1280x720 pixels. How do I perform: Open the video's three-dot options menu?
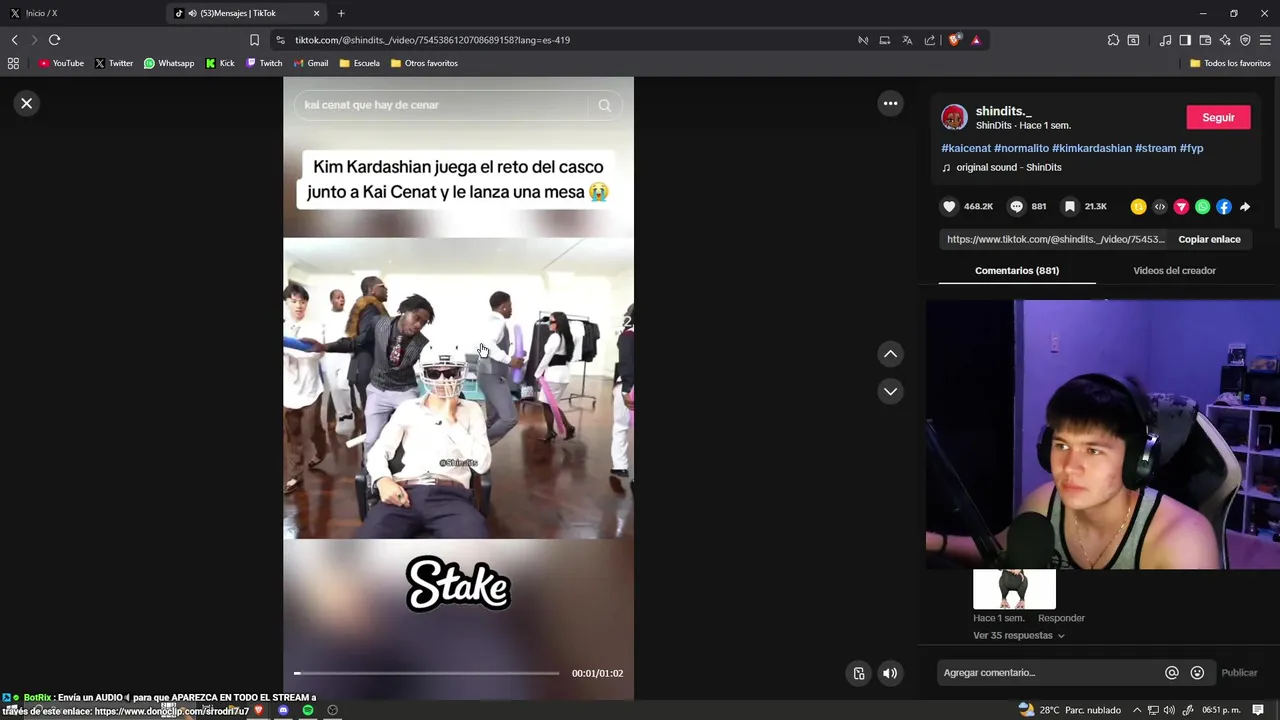coord(890,103)
